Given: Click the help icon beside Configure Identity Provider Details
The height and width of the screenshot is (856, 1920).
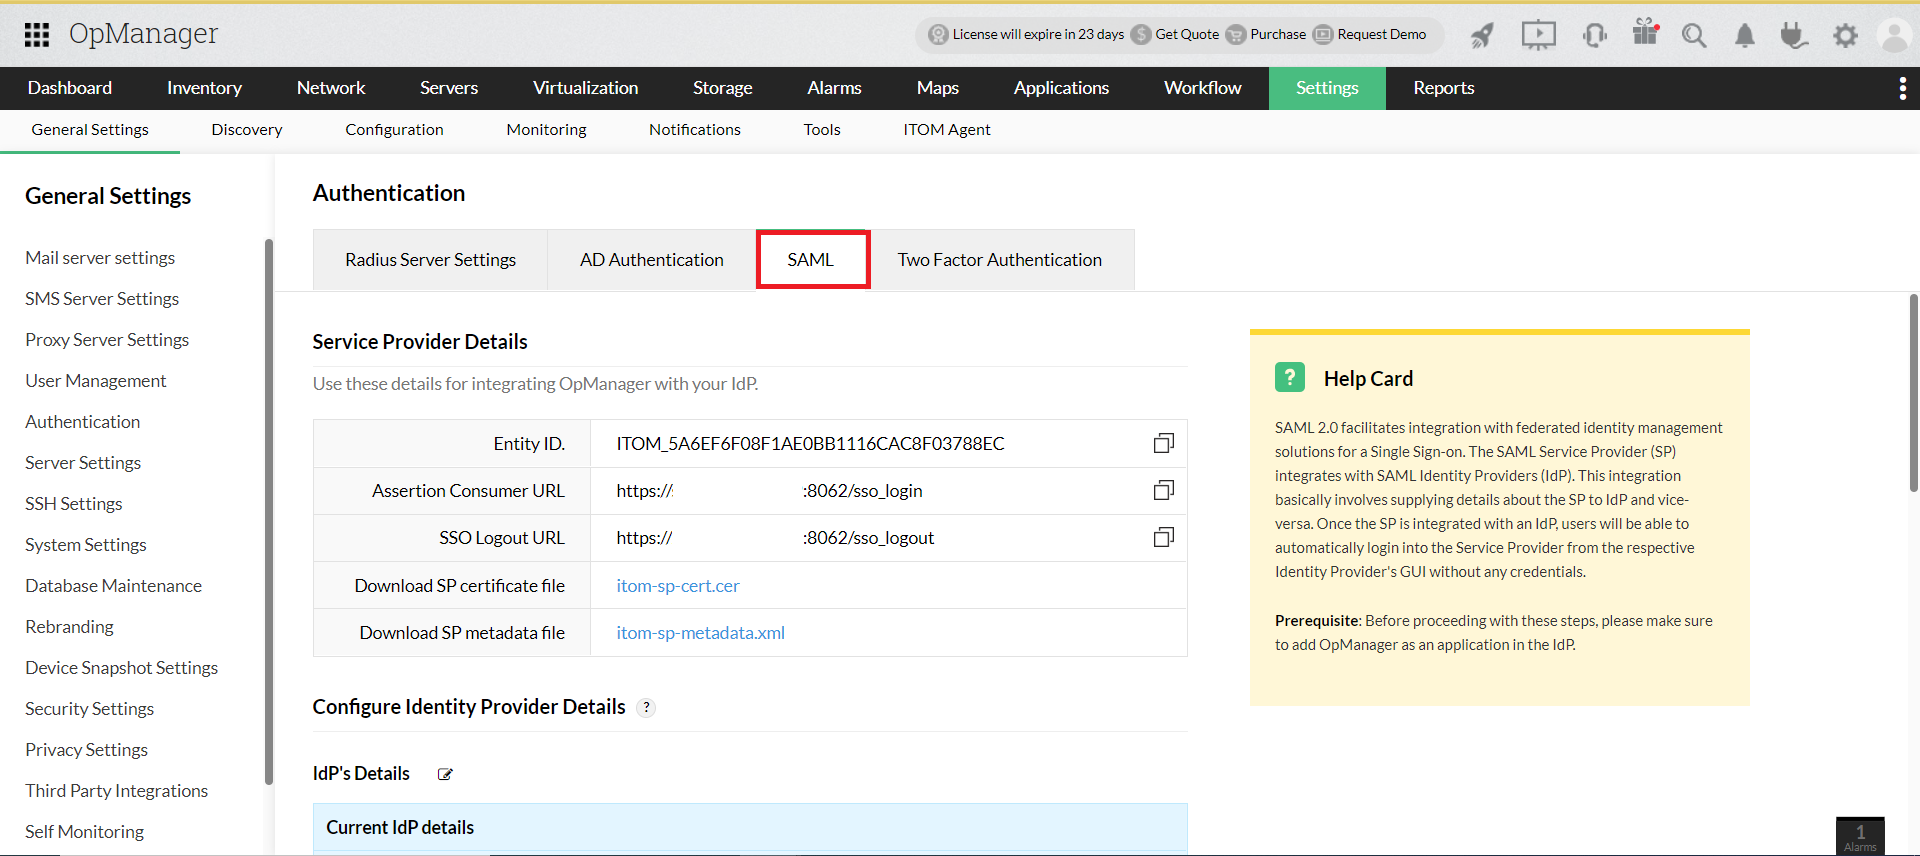Looking at the screenshot, I should (647, 707).
